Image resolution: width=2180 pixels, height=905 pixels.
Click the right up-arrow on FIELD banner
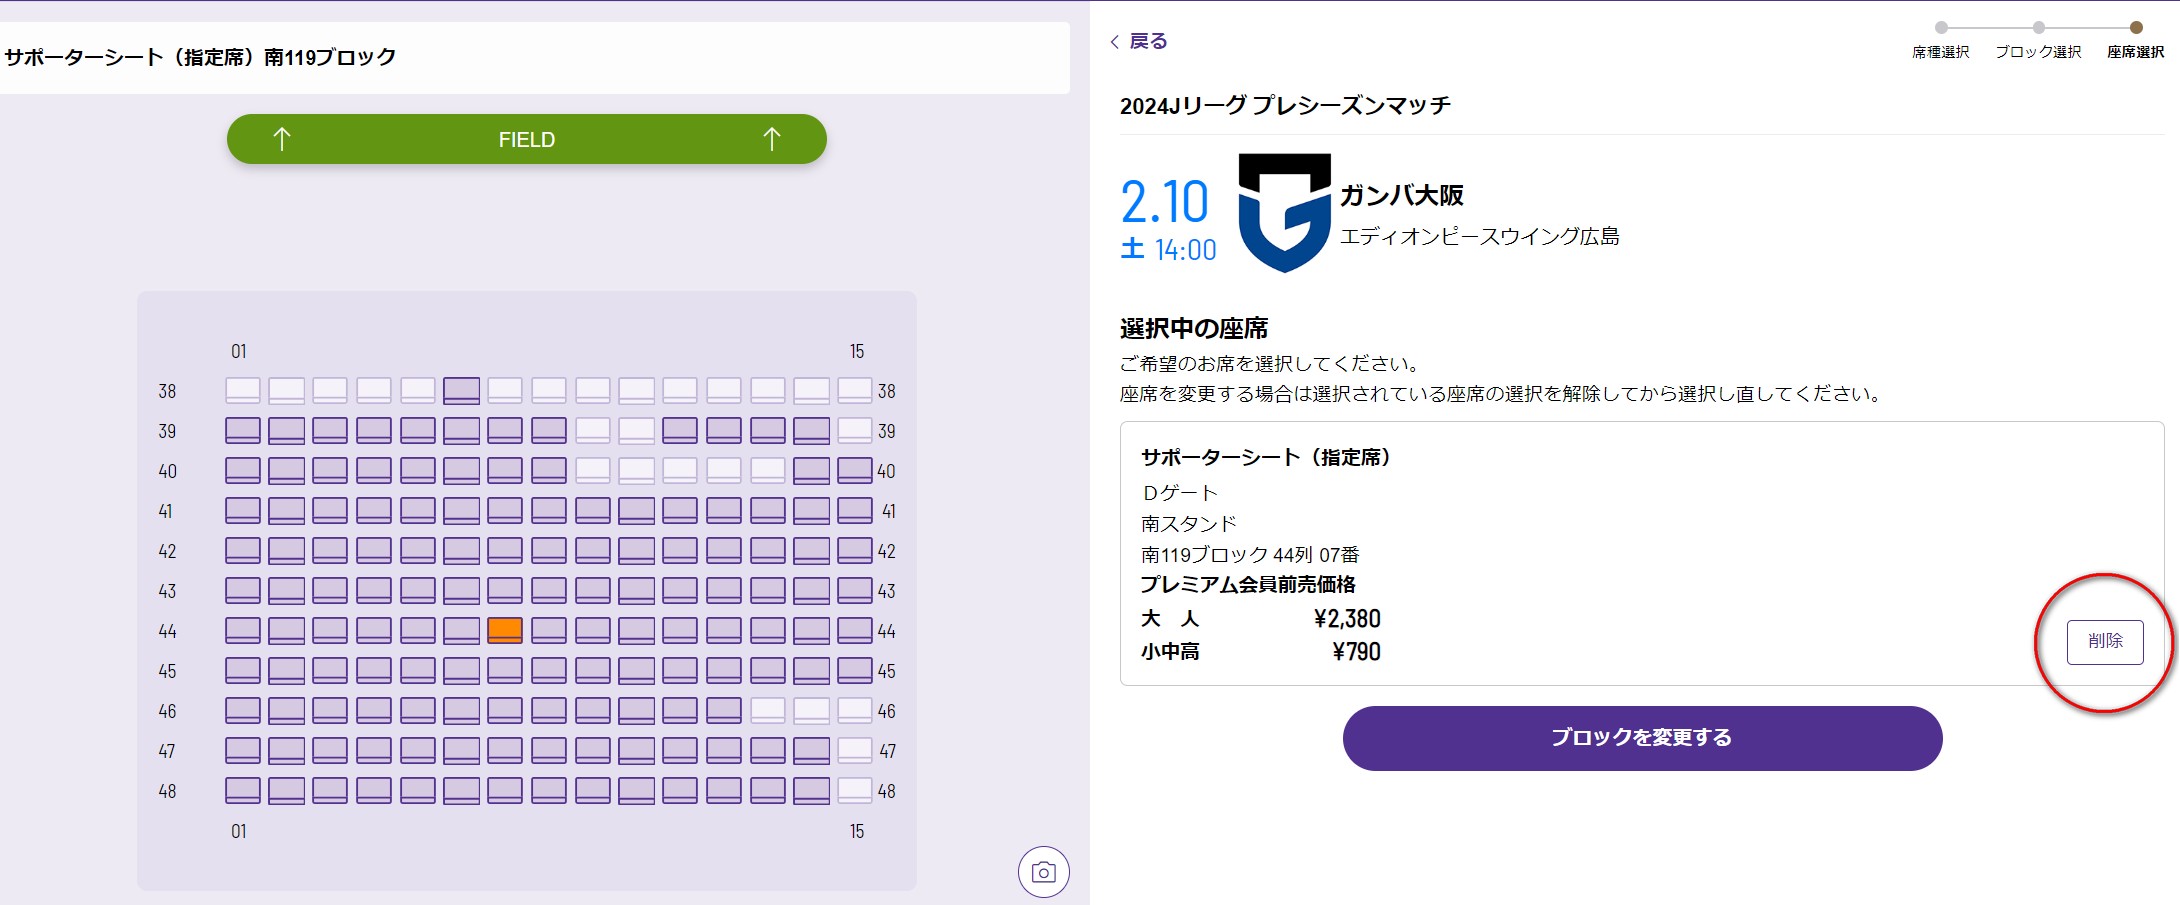(x=771, y=139)
